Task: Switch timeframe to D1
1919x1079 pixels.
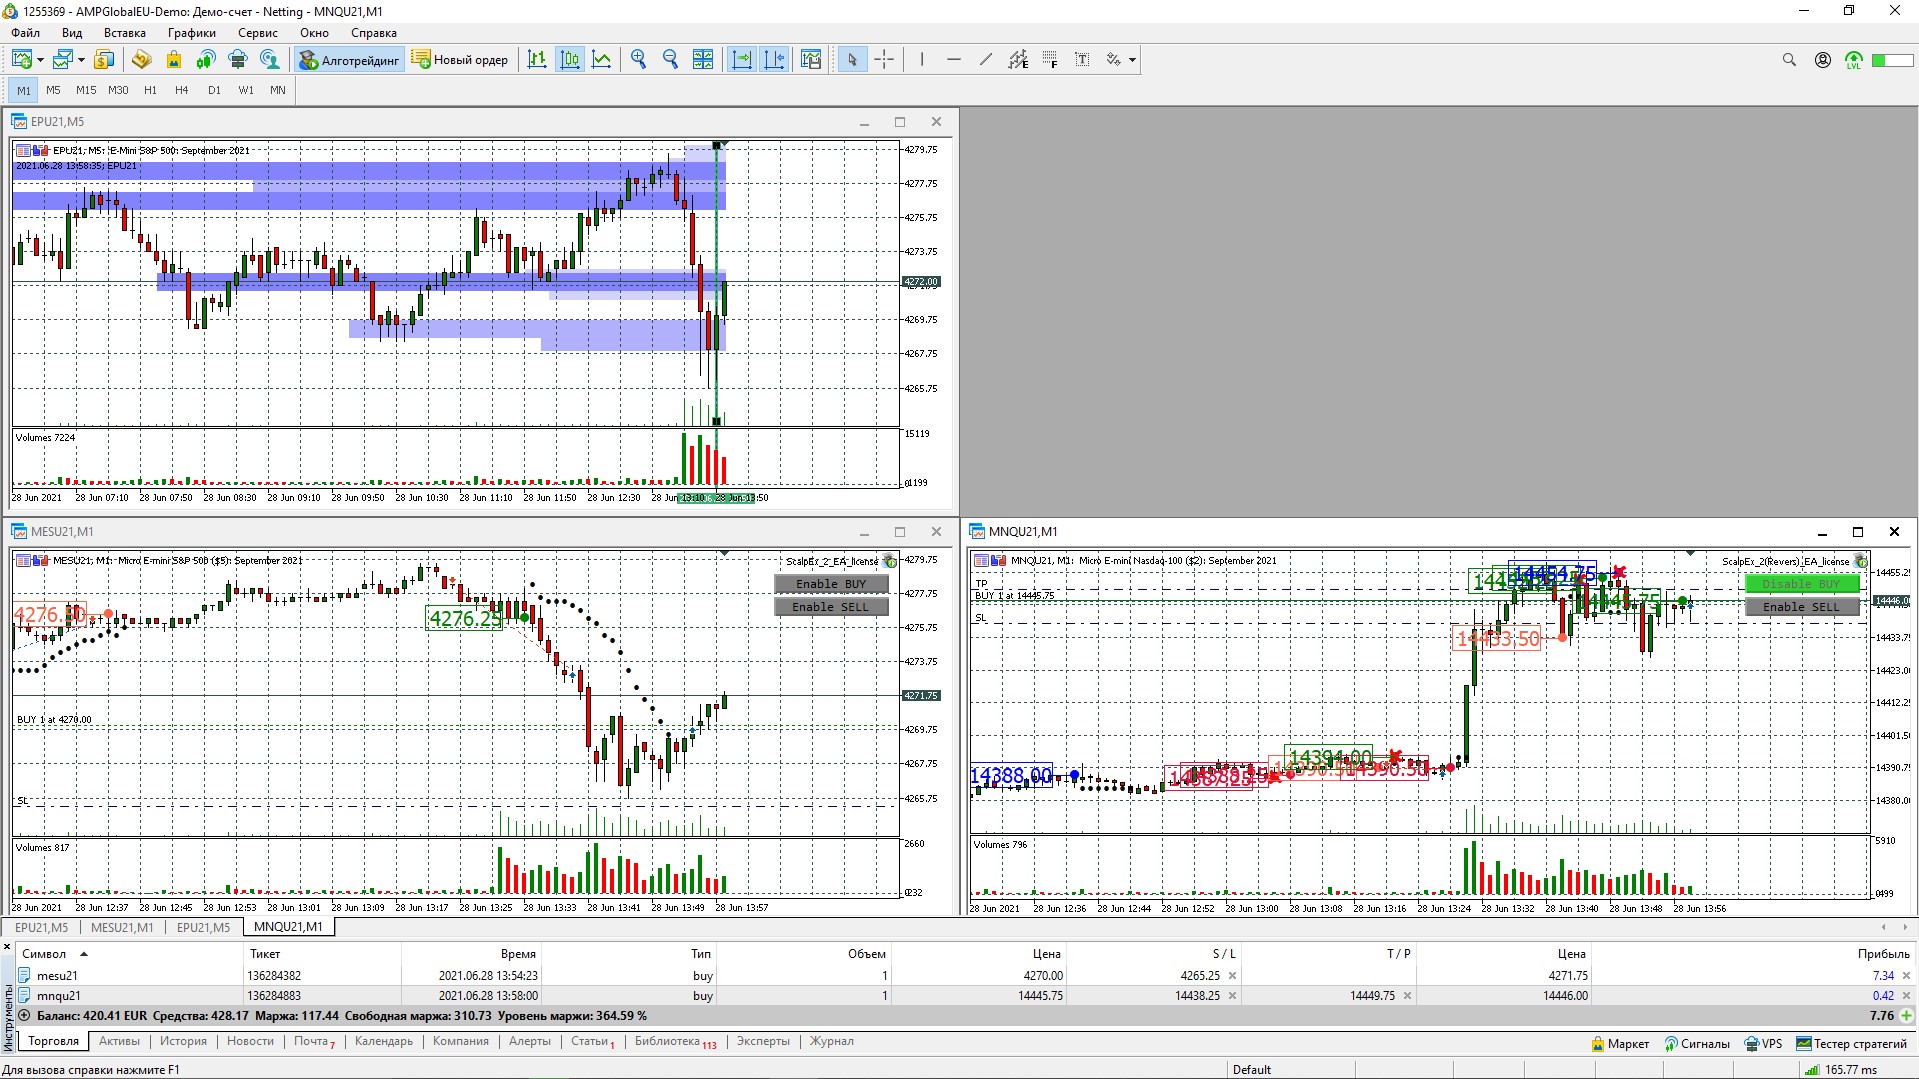Action: [214, 90]
